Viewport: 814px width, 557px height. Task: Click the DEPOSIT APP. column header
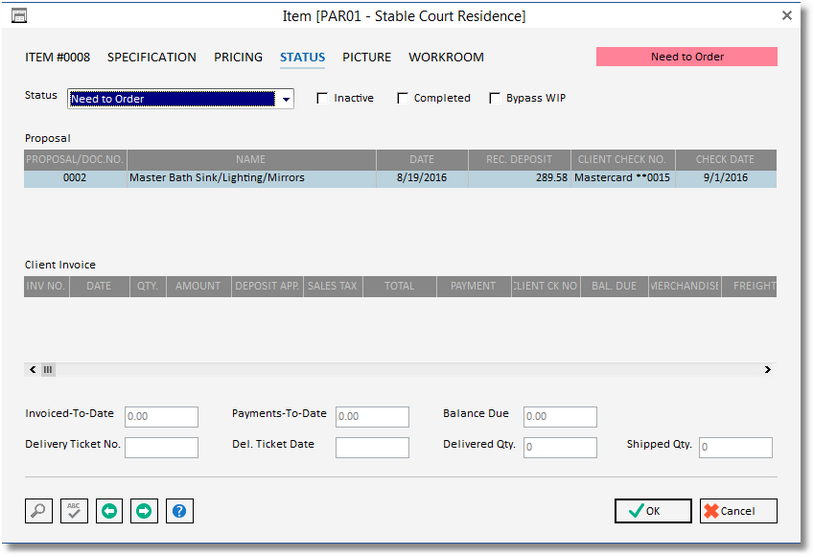click(x=267, y=287)
